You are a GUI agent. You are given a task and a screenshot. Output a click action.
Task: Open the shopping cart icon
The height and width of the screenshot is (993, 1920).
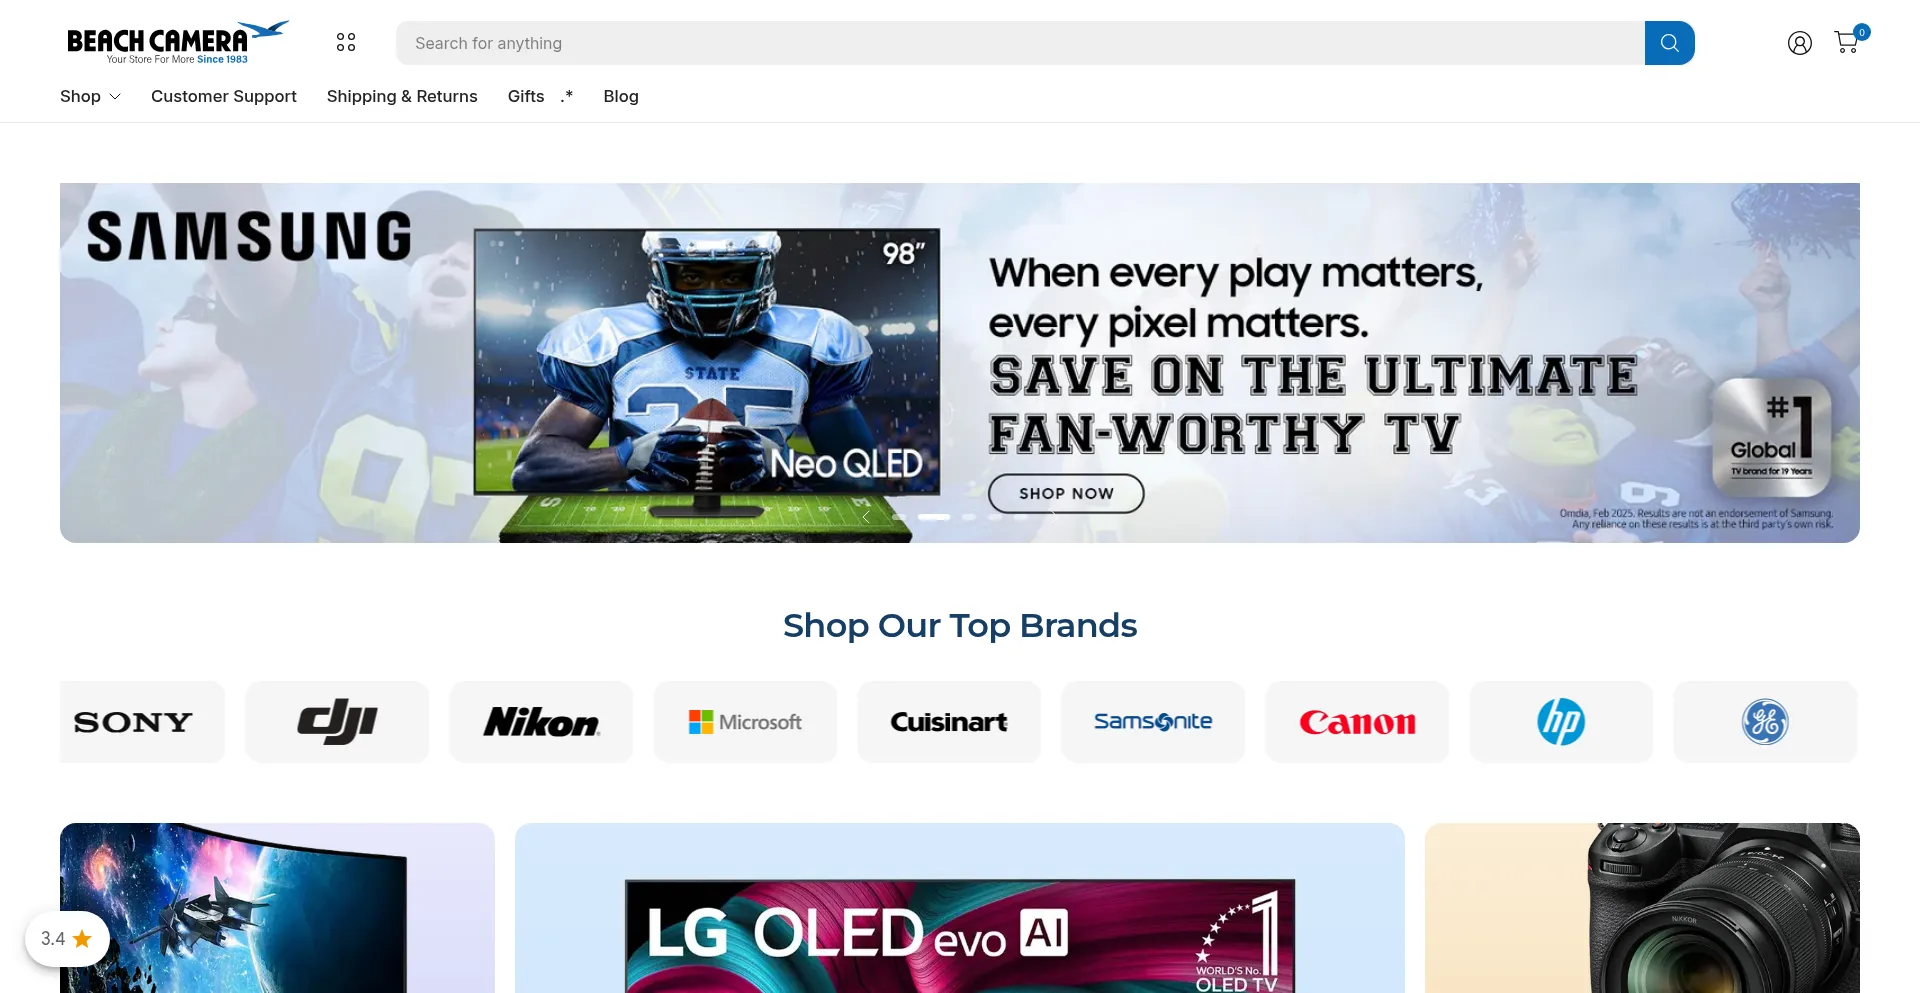pos(1847,42)
